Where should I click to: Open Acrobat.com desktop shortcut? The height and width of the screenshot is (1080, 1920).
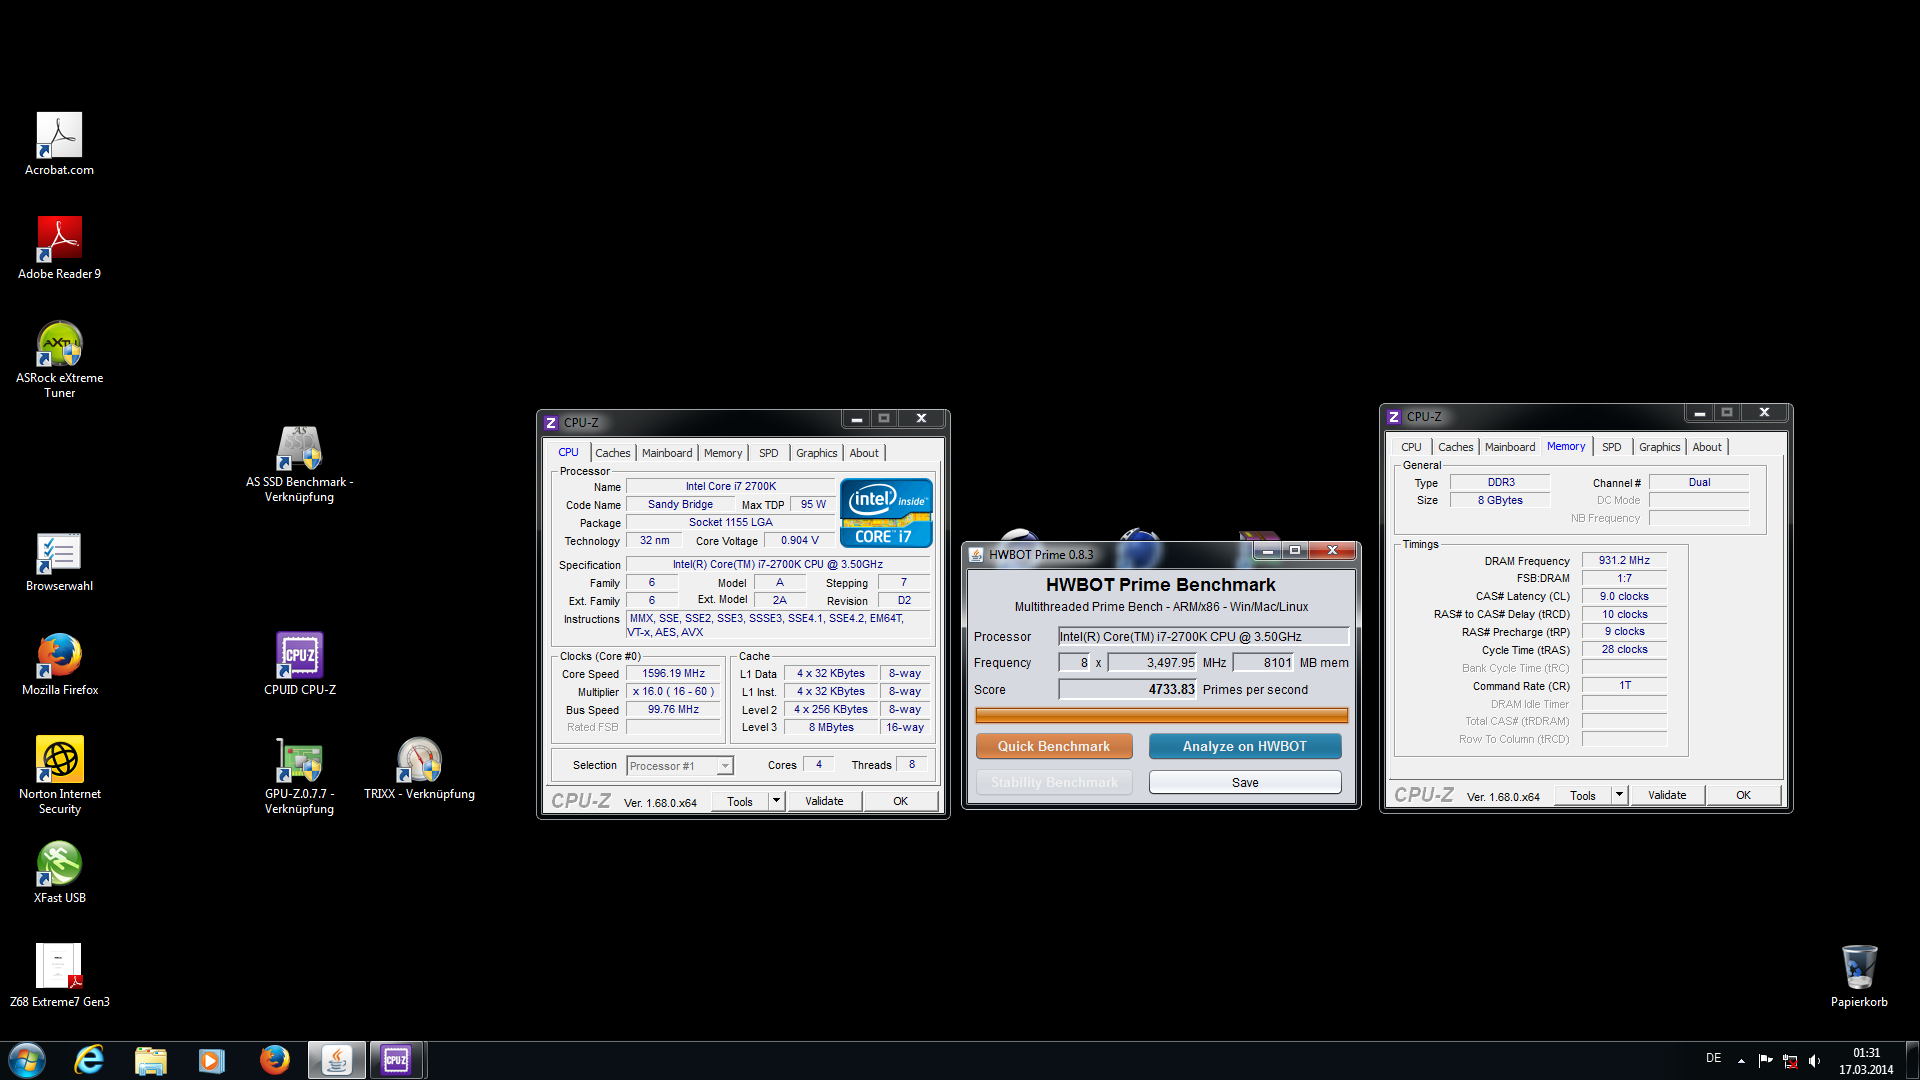tap(59, 144)
